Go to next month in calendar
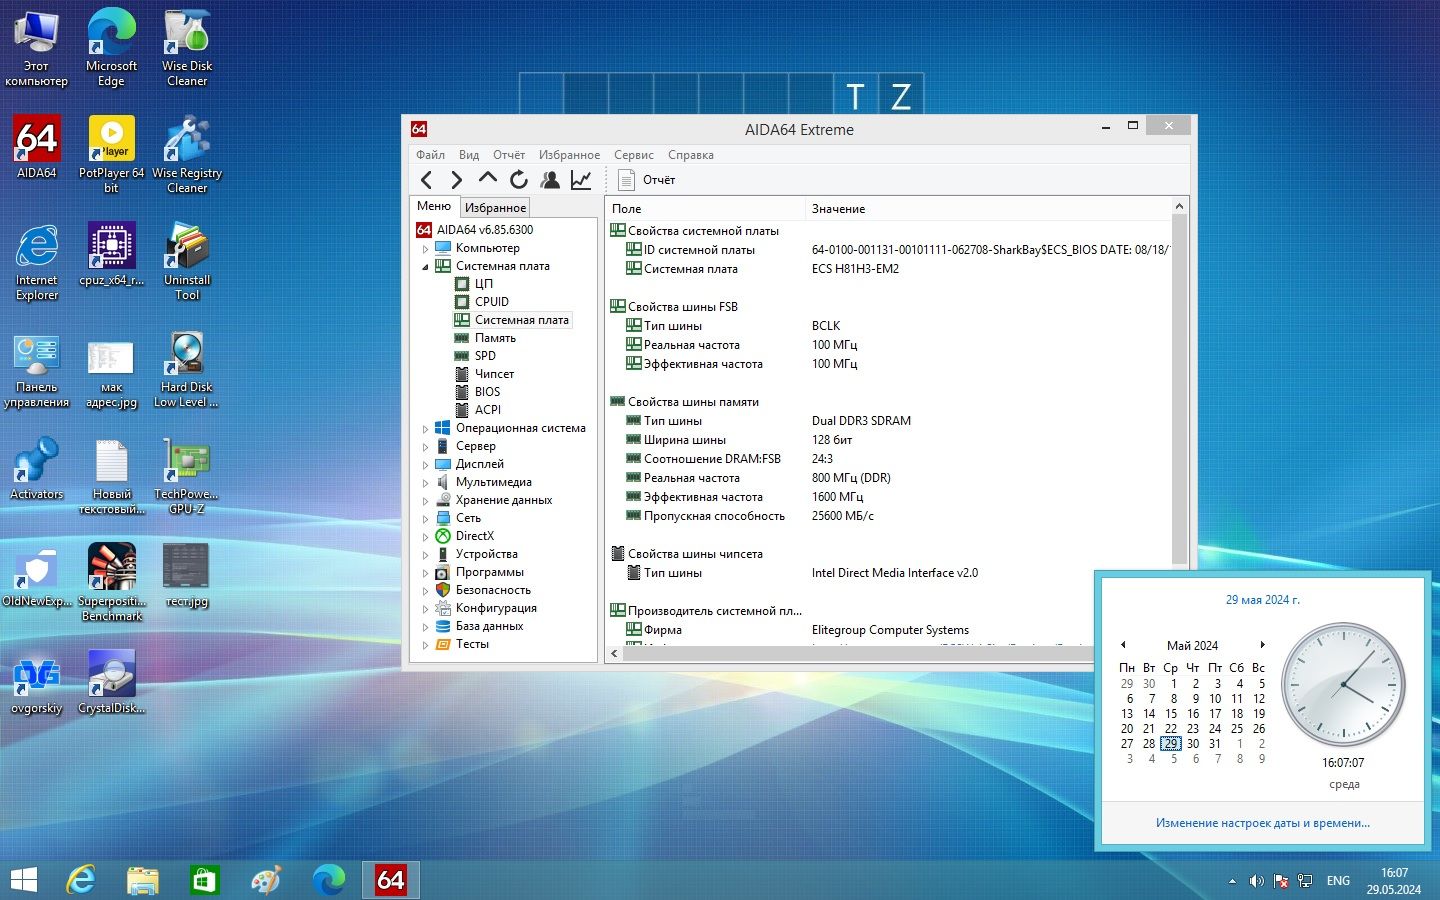 (x=1262, y=645)
